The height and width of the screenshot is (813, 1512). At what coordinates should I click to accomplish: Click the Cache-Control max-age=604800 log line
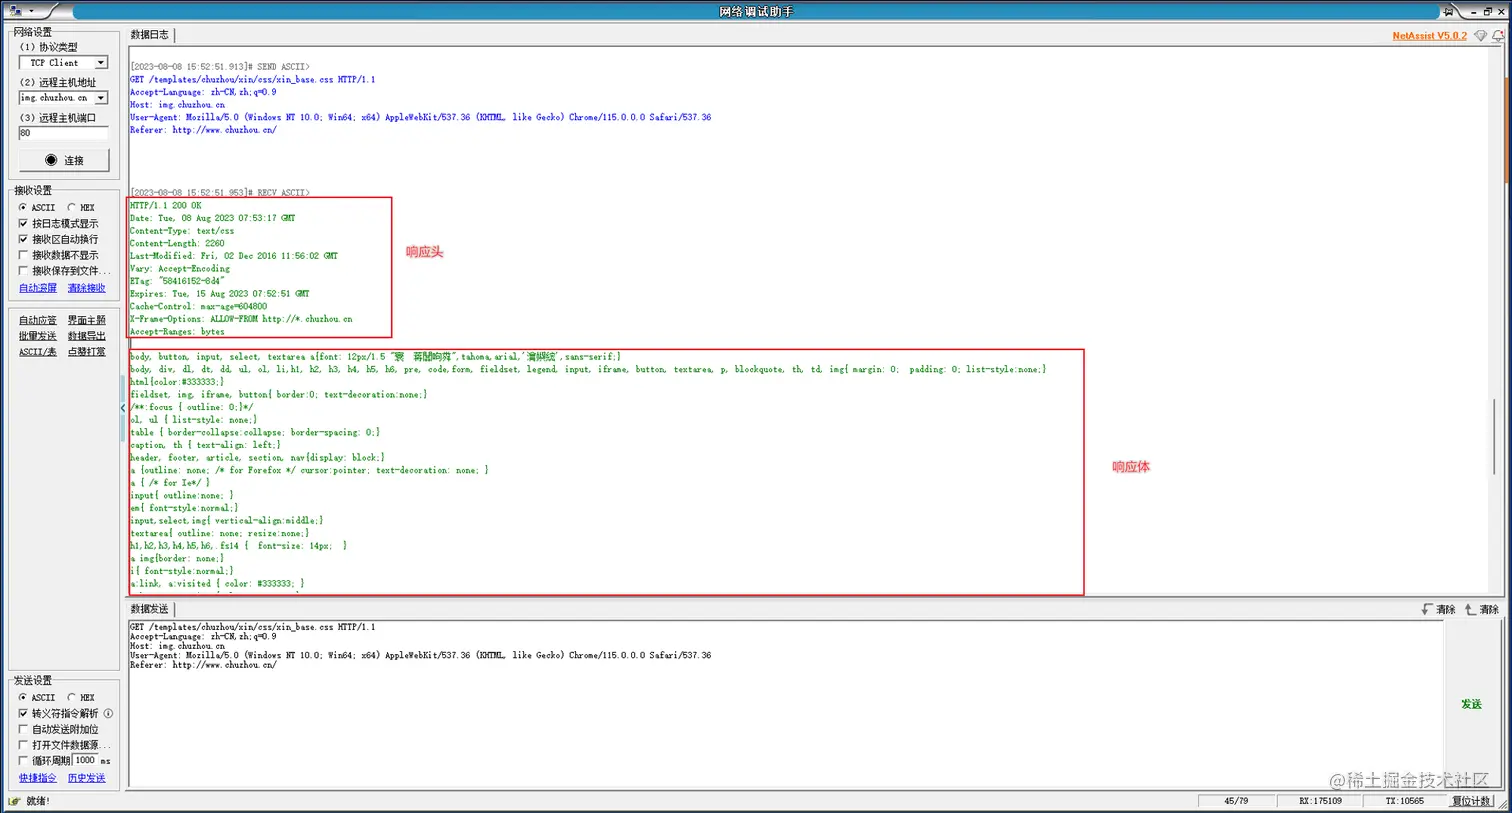pyautogui.click(x=198, y=306)
